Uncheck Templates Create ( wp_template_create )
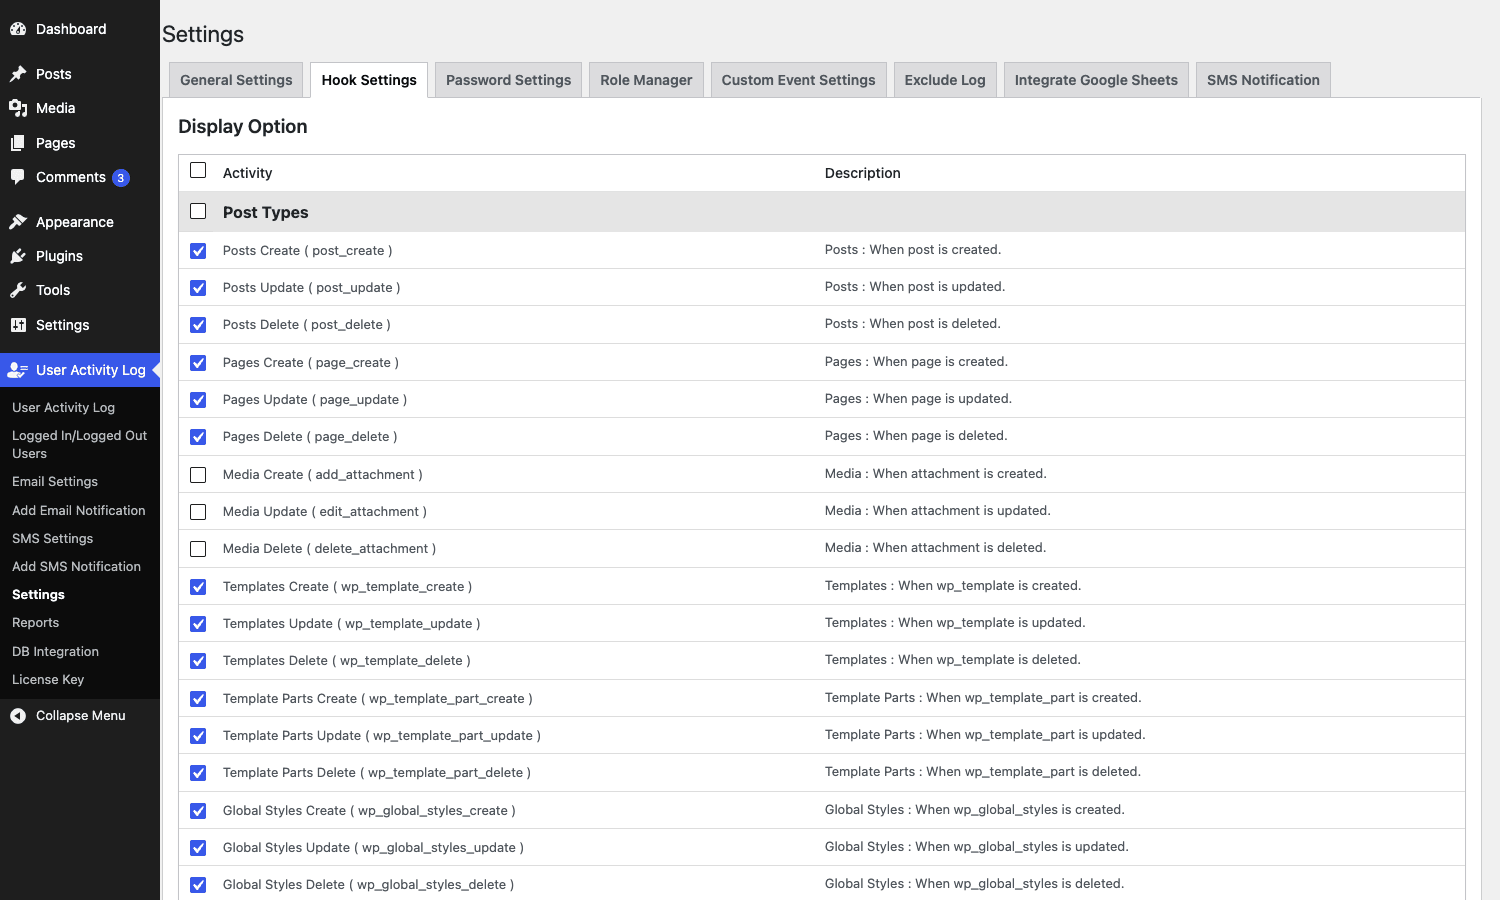This screenshot has width=1500, height=900. click(198, 587)
